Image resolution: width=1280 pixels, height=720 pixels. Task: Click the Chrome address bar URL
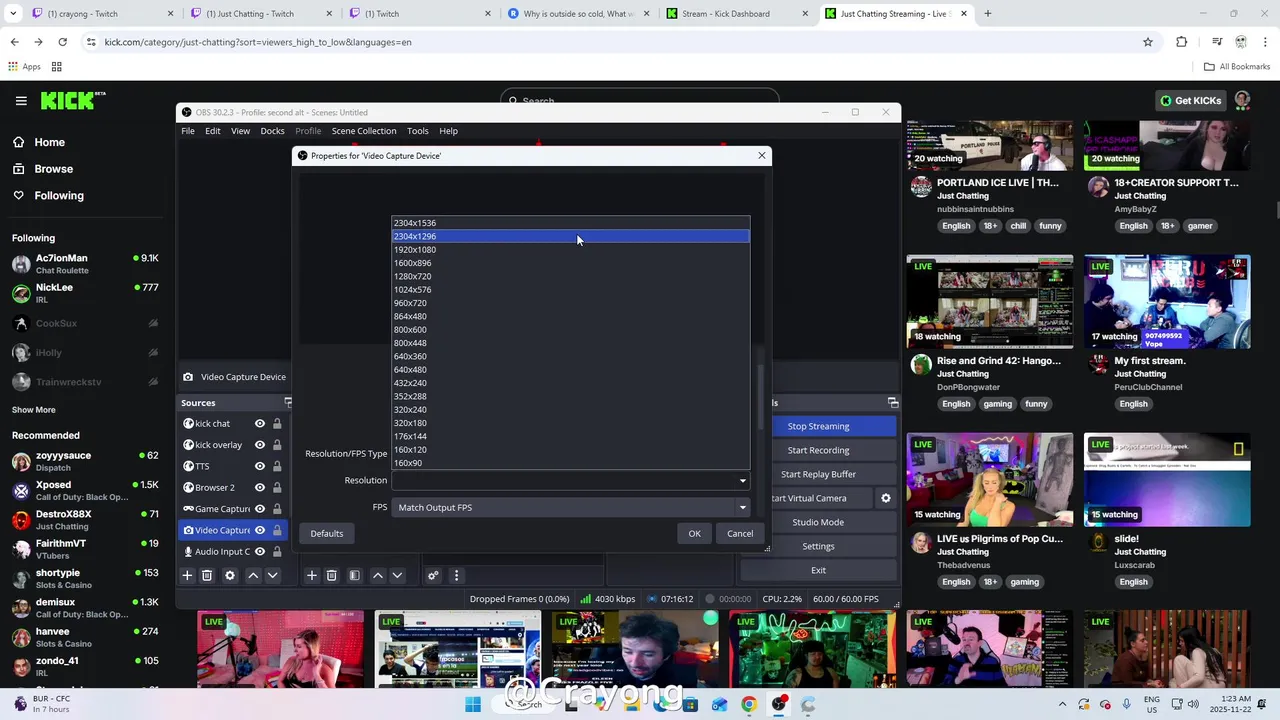(x=258, y=42)
